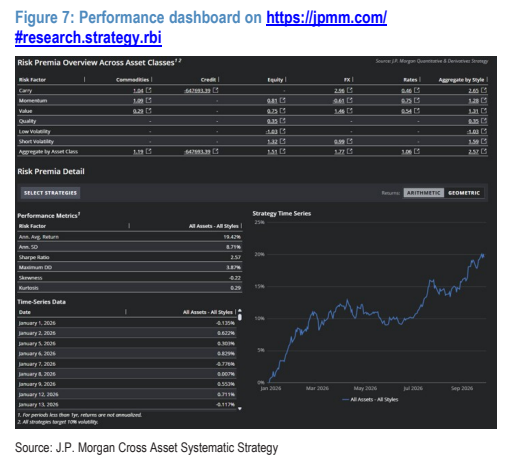Click the pop-out icon beside Carry Rates 0.46
Viewport: 511px width, 462px height.
click(417, 90)
